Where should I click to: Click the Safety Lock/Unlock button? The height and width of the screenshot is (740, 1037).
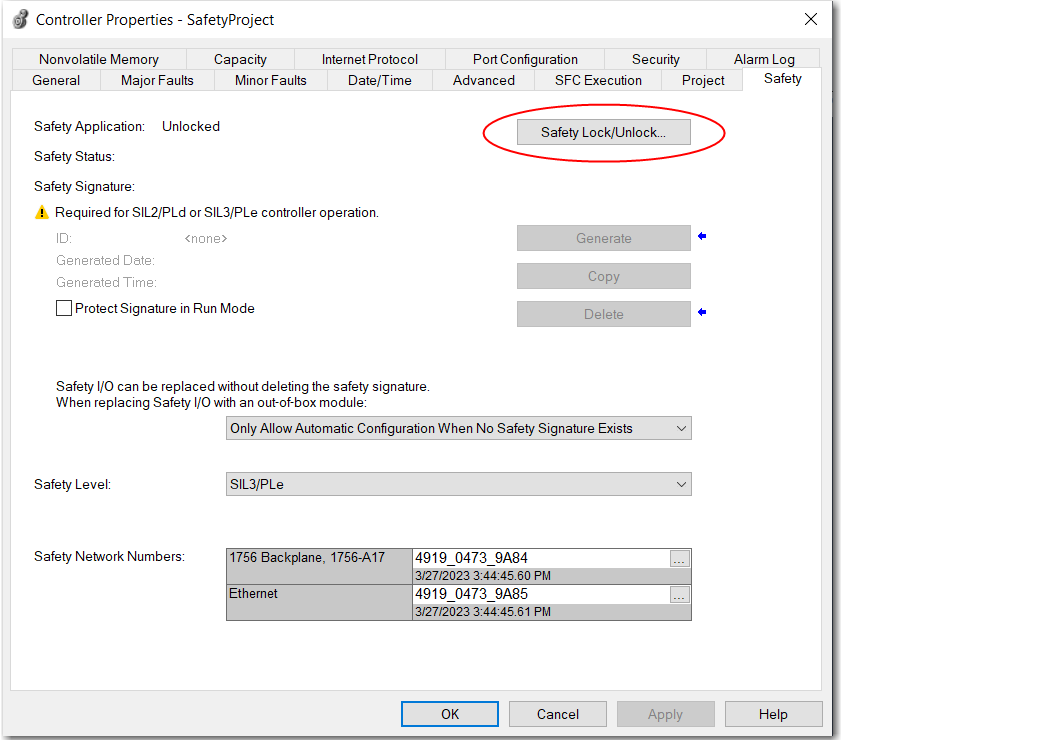click(x=603, y=132)
